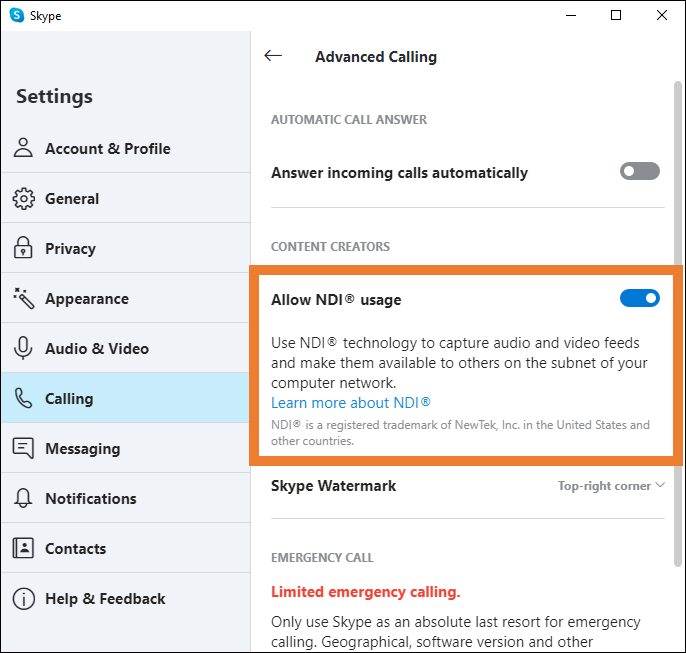The image size is (686, 653).
Task: Click the Skype Watermark label
Action: (333, 486)
